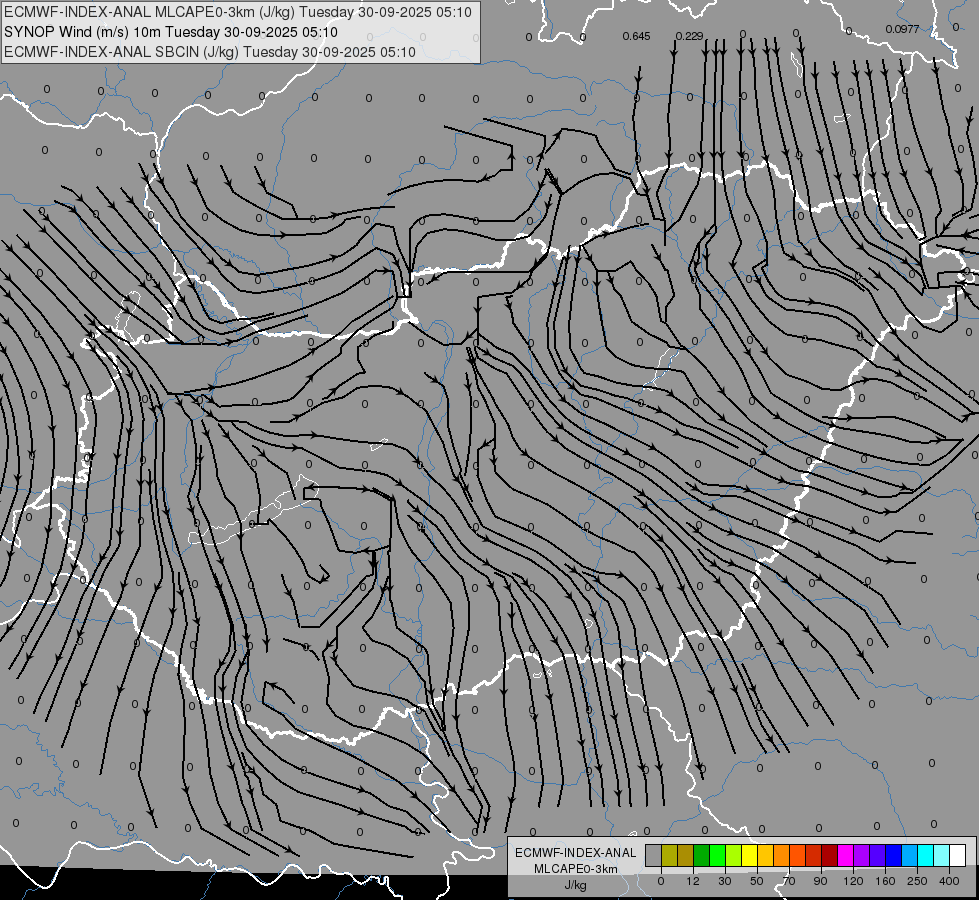Viewport: 979px width, 900px height.
Task: Click the legend label 50
Action: pos(757,881)
